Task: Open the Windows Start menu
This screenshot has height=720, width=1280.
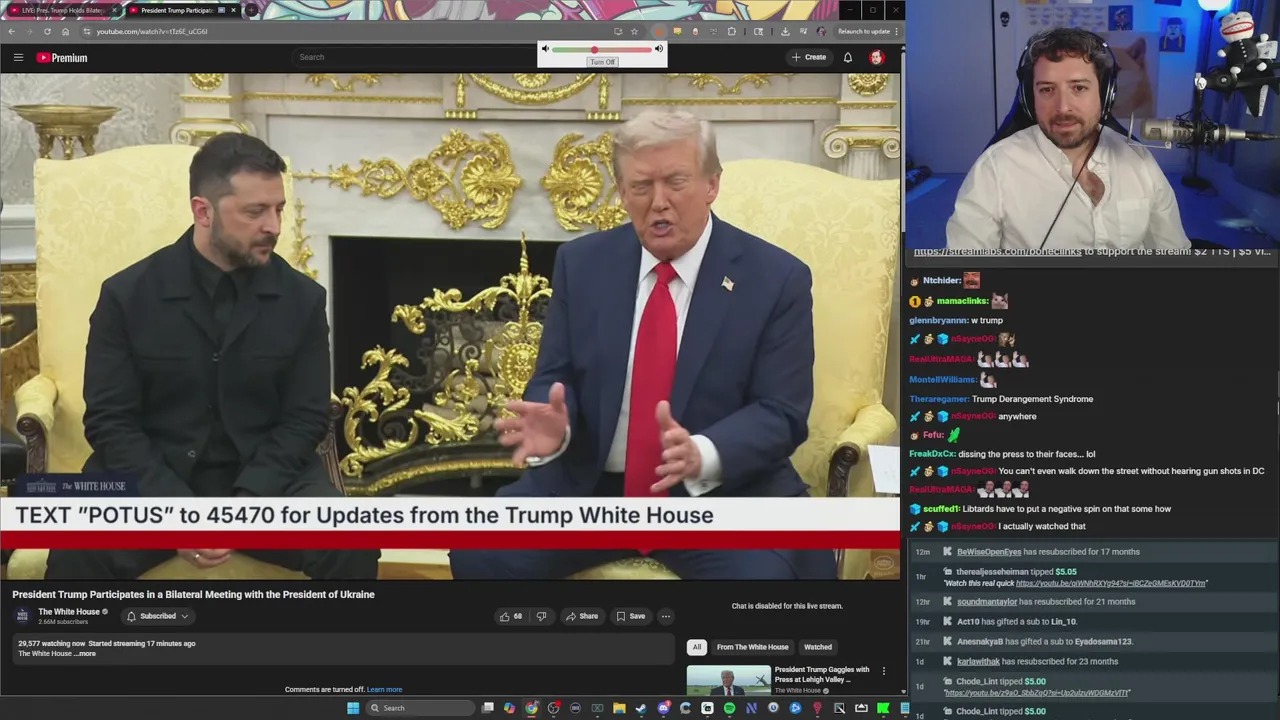Action: pos(353,708)
